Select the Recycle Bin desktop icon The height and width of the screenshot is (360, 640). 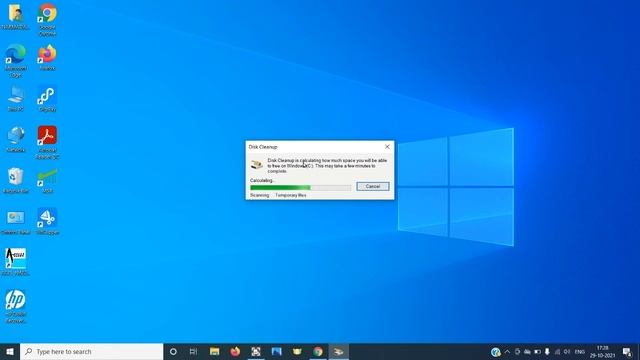pos(16,180)
